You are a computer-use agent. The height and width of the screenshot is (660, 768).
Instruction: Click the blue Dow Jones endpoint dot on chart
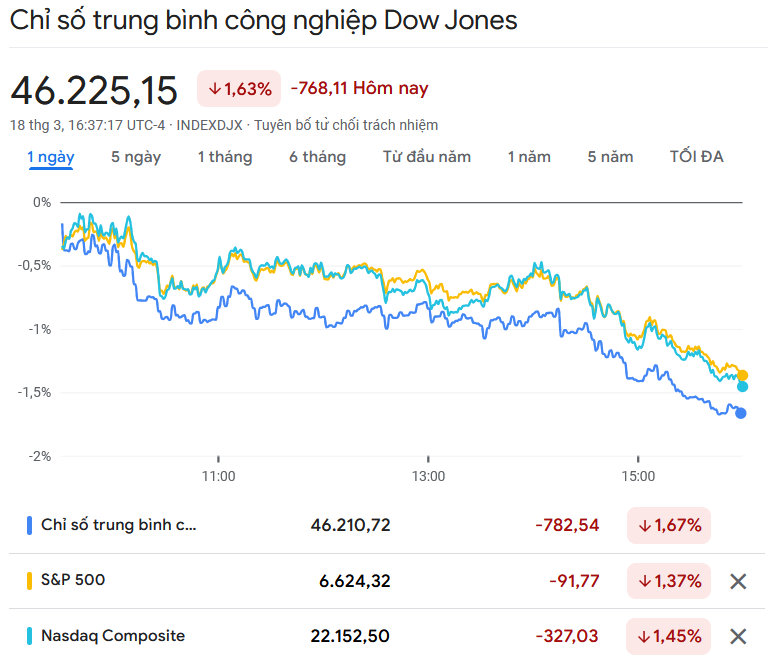pyautogui.click(x=741, y=413)
